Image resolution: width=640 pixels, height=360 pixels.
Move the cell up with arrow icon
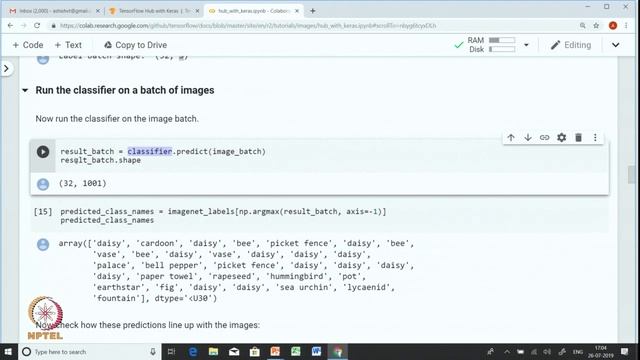click(x=511, y=138)
